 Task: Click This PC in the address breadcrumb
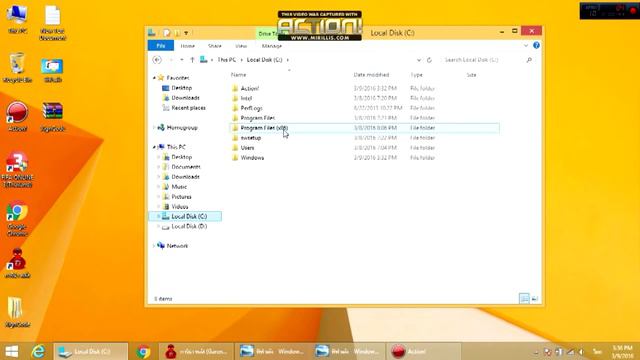pyautogui.click(x=227, y=60)
